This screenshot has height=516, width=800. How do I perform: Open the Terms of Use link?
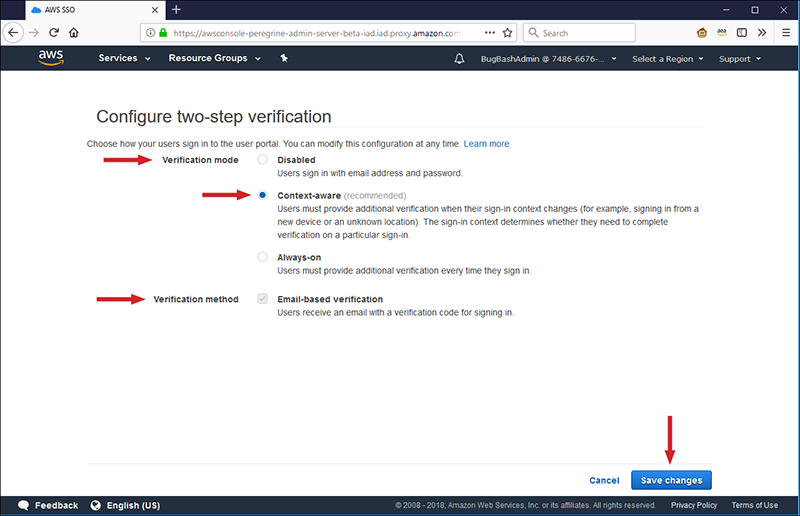coord(755,505)
